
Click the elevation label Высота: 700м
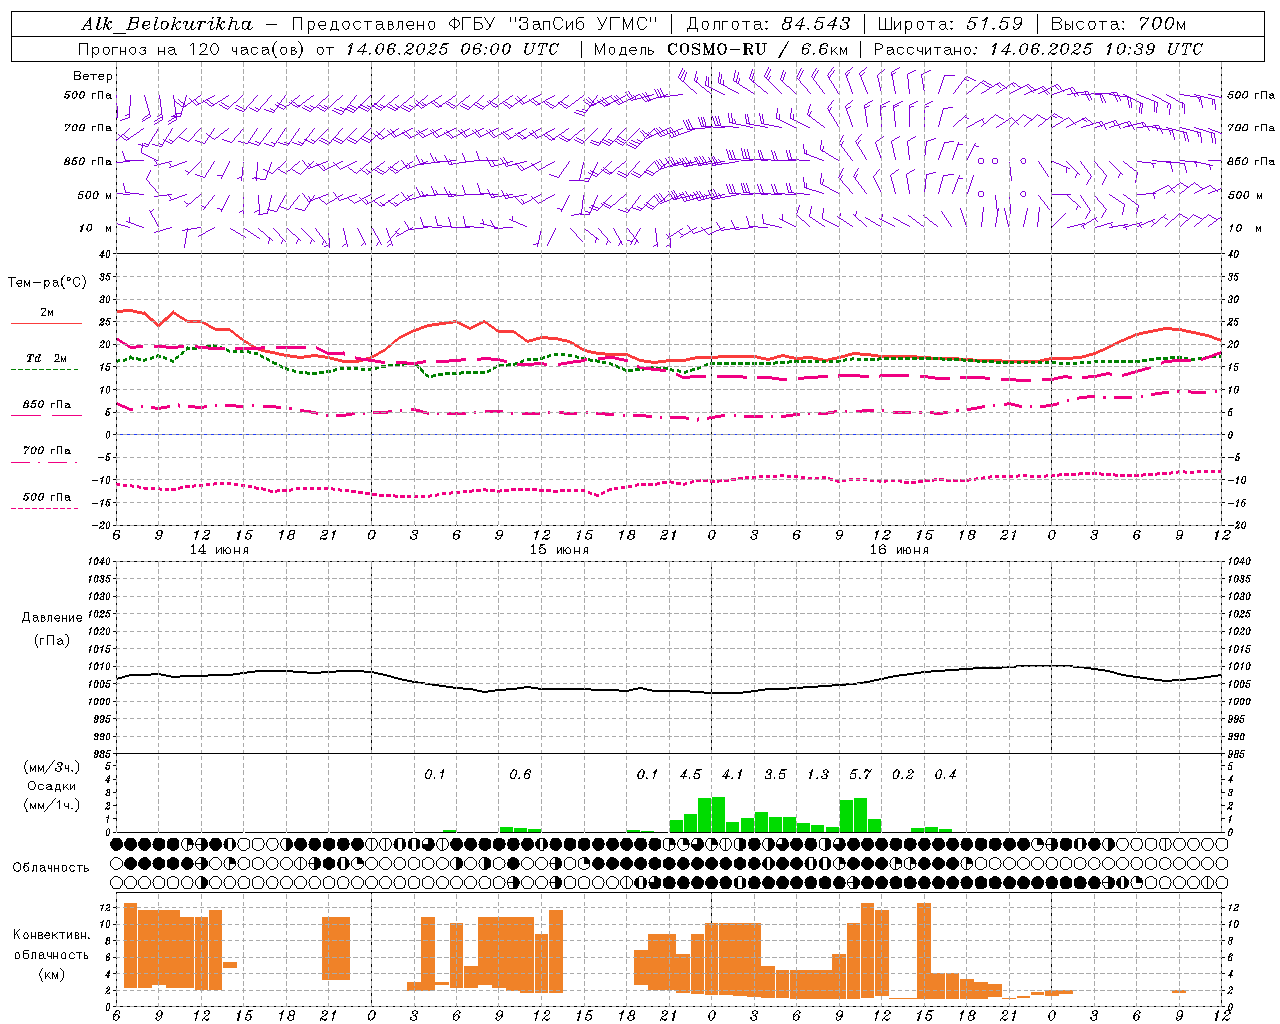pos(1118,24)
